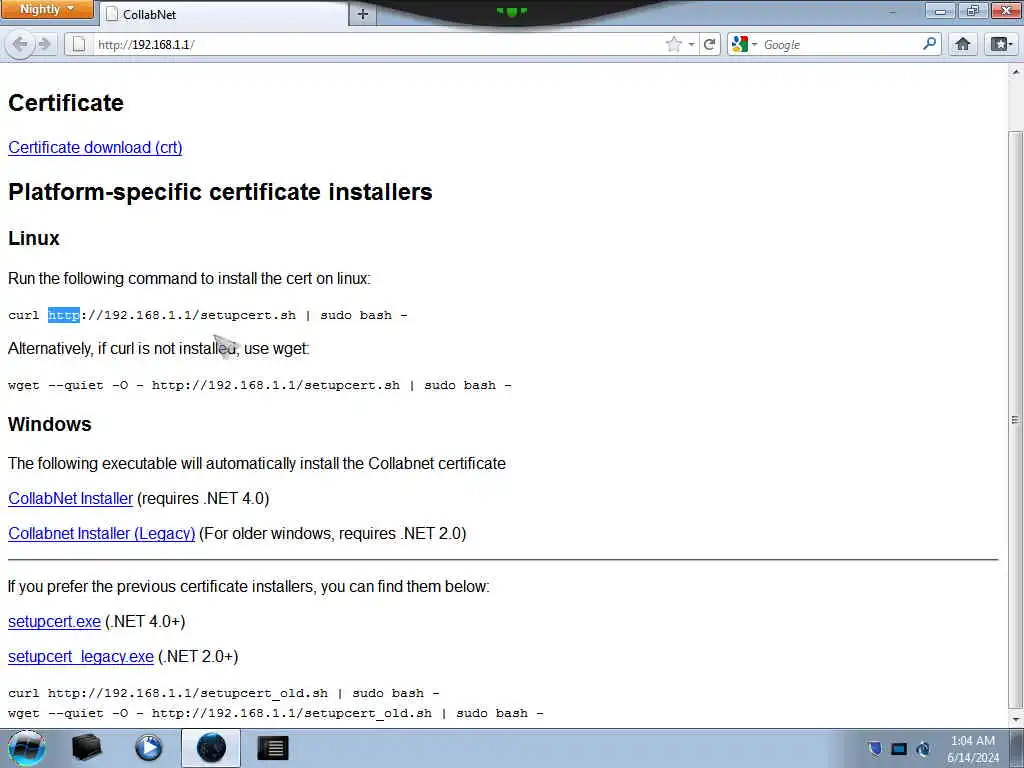Switch to the Nightly globe taskbar icon
Viewport: 1024px width, 768px height.
[211, 748]
